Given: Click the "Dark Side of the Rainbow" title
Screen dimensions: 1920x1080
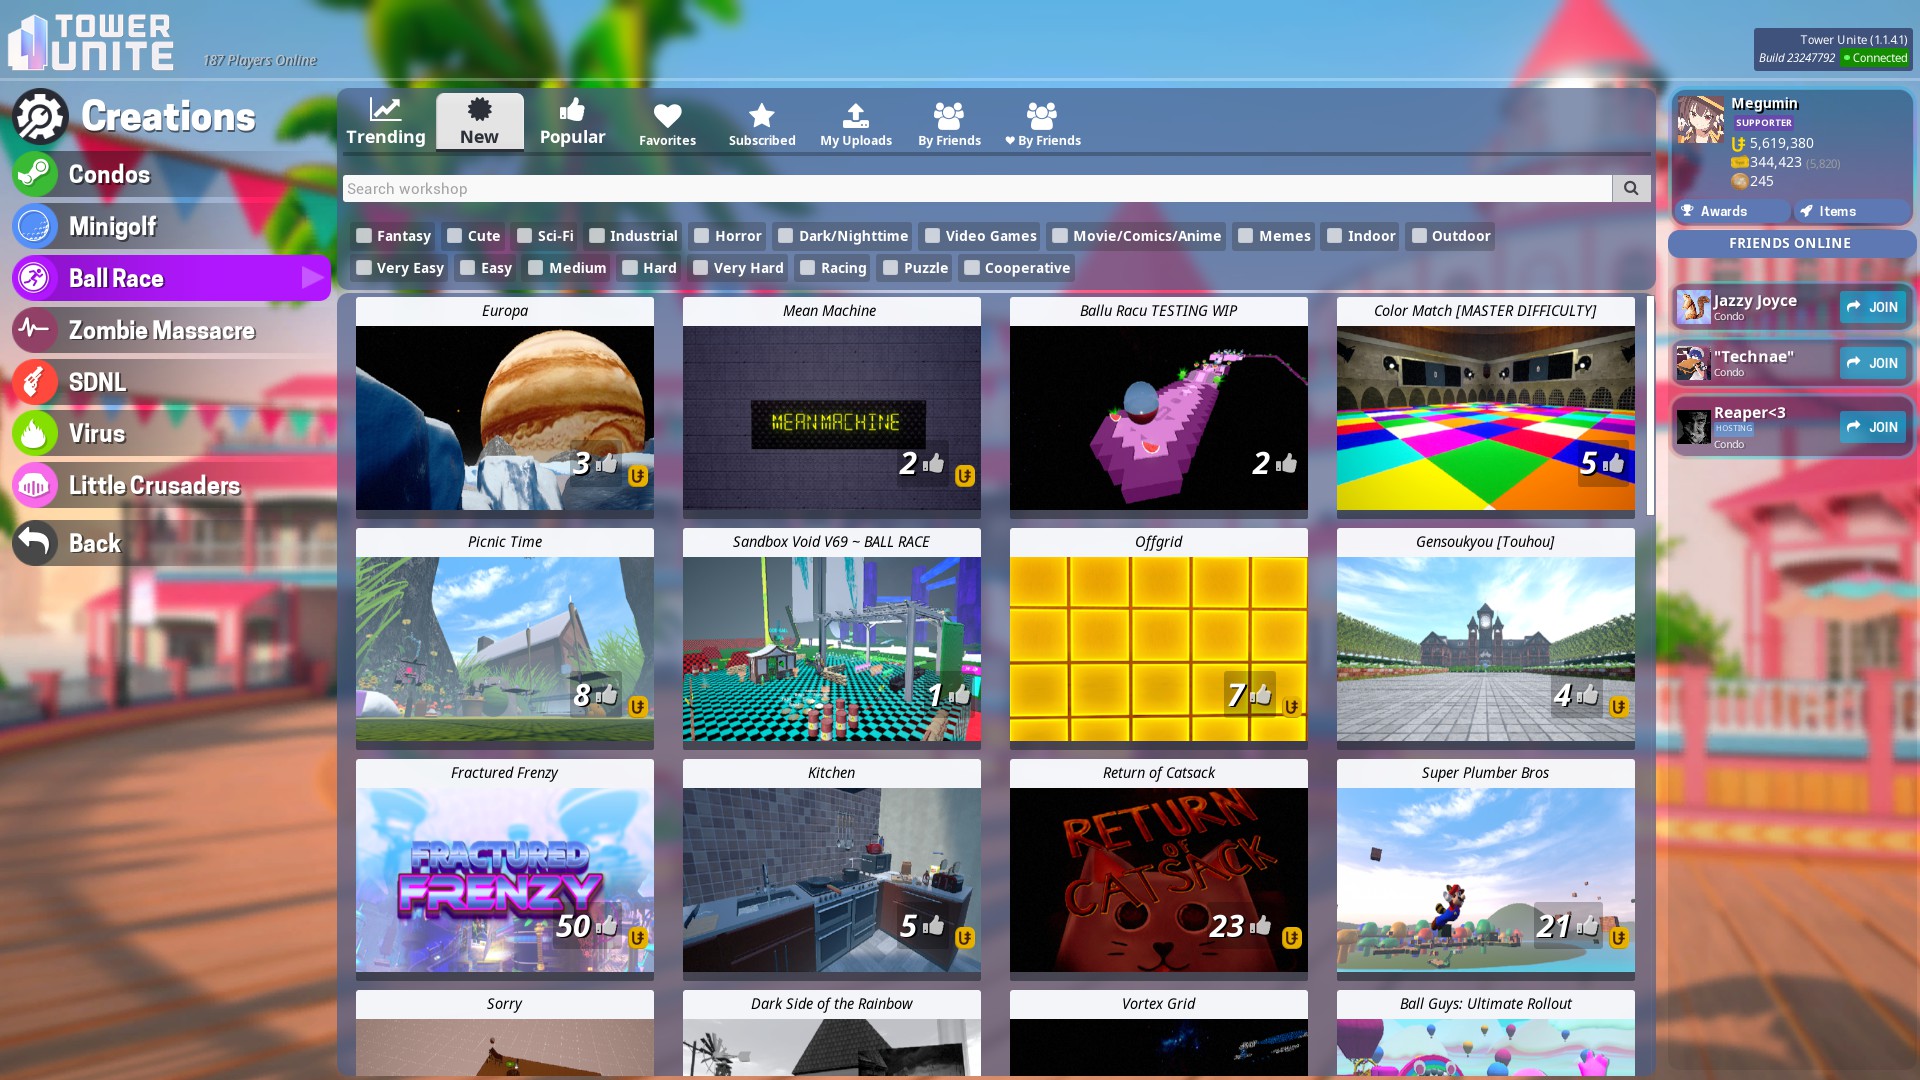Looking at the screenshot, I should tap(832, 1004).
